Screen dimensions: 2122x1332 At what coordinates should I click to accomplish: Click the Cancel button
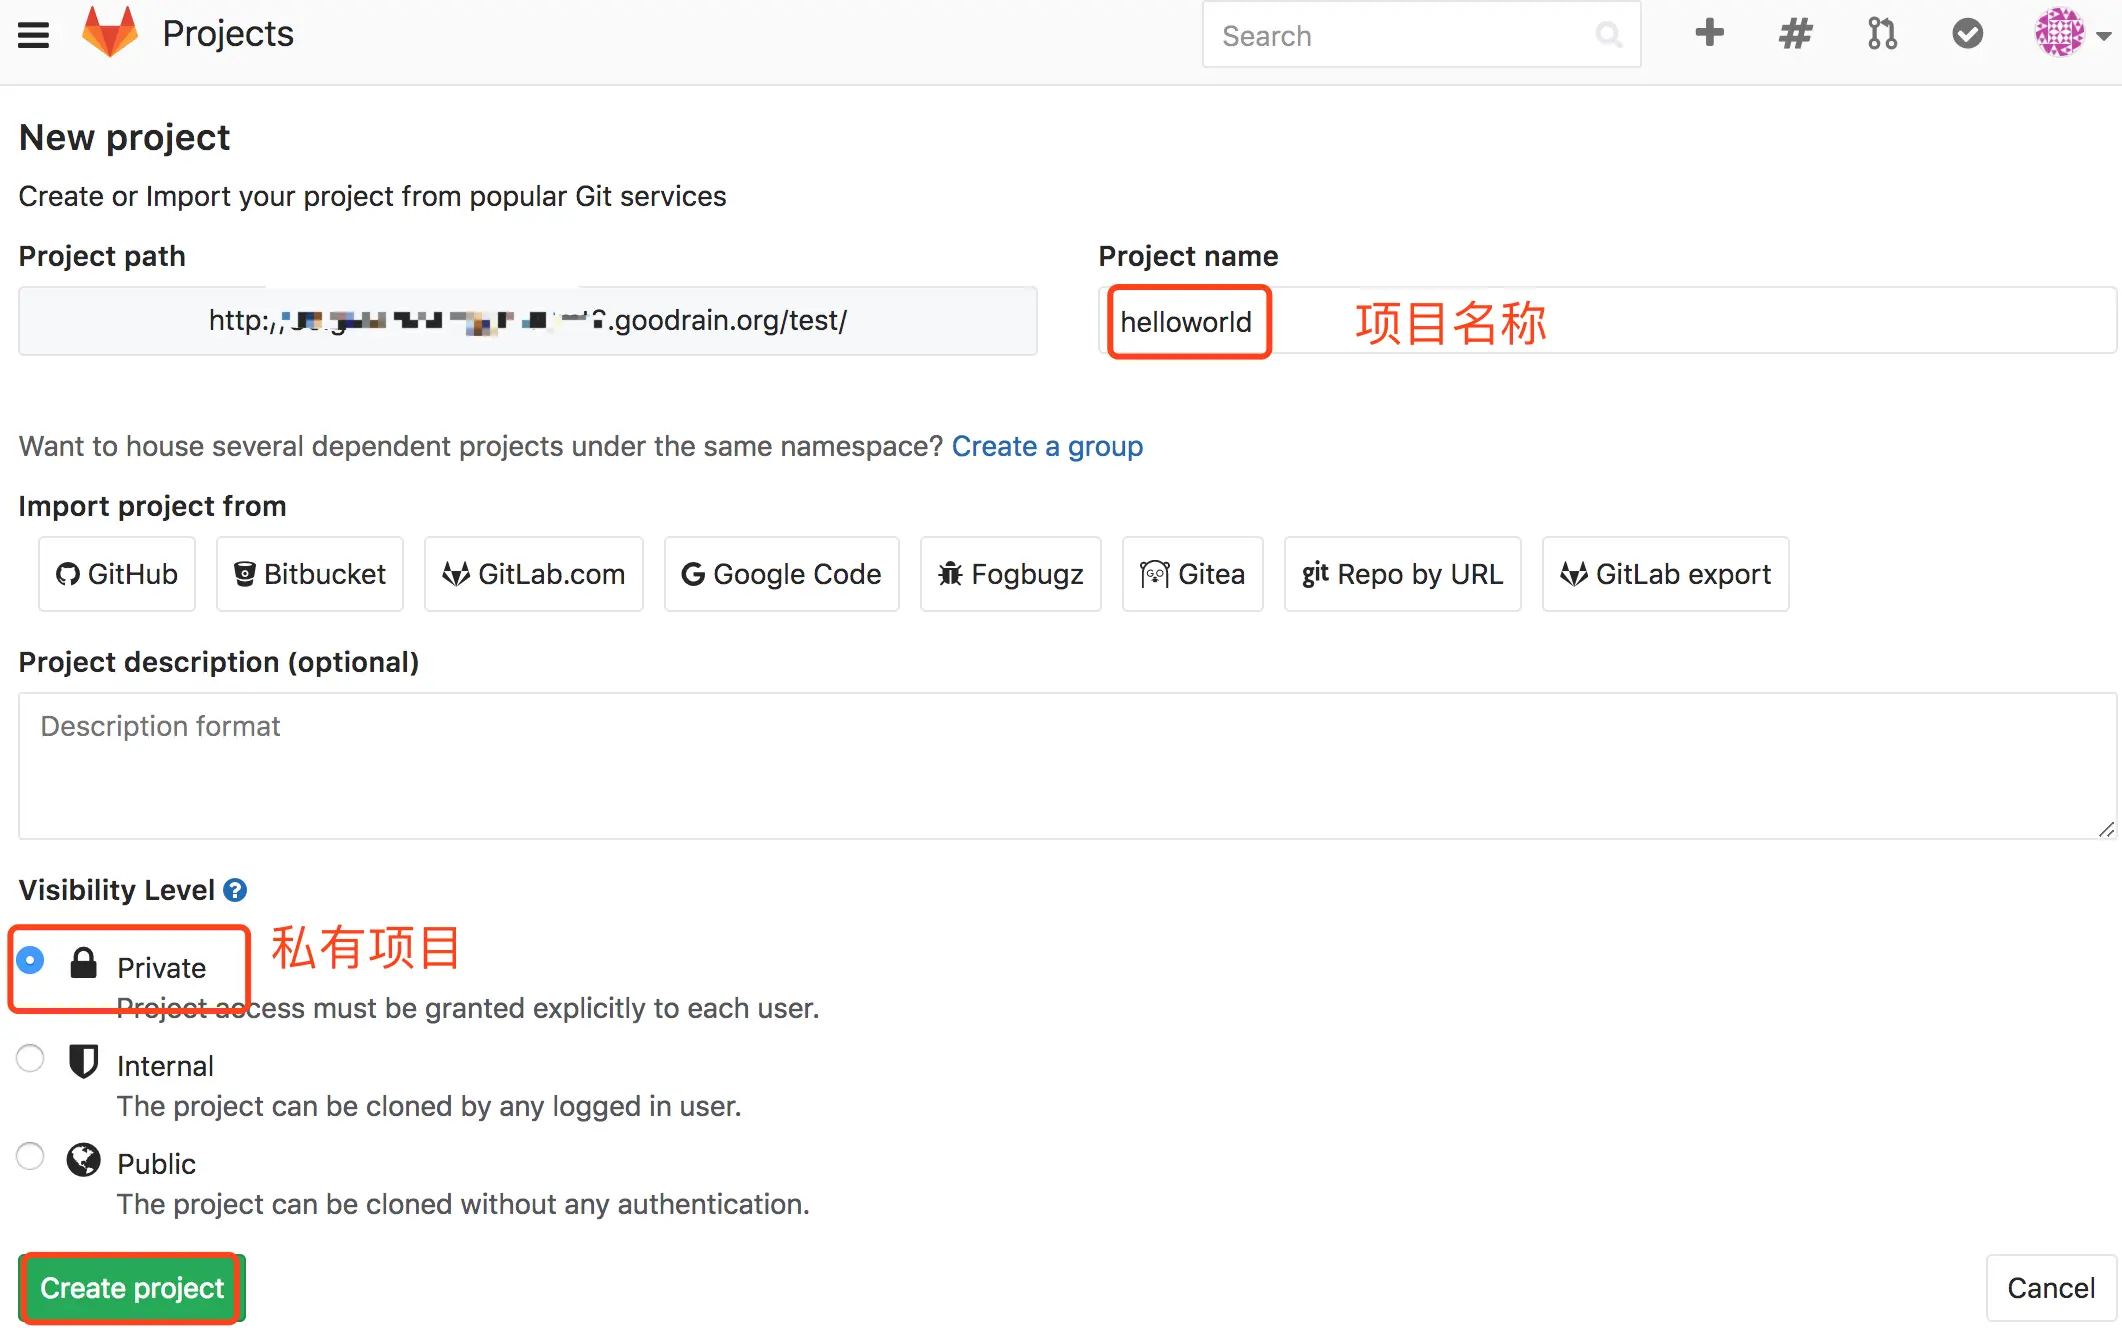(2050, 1288)
